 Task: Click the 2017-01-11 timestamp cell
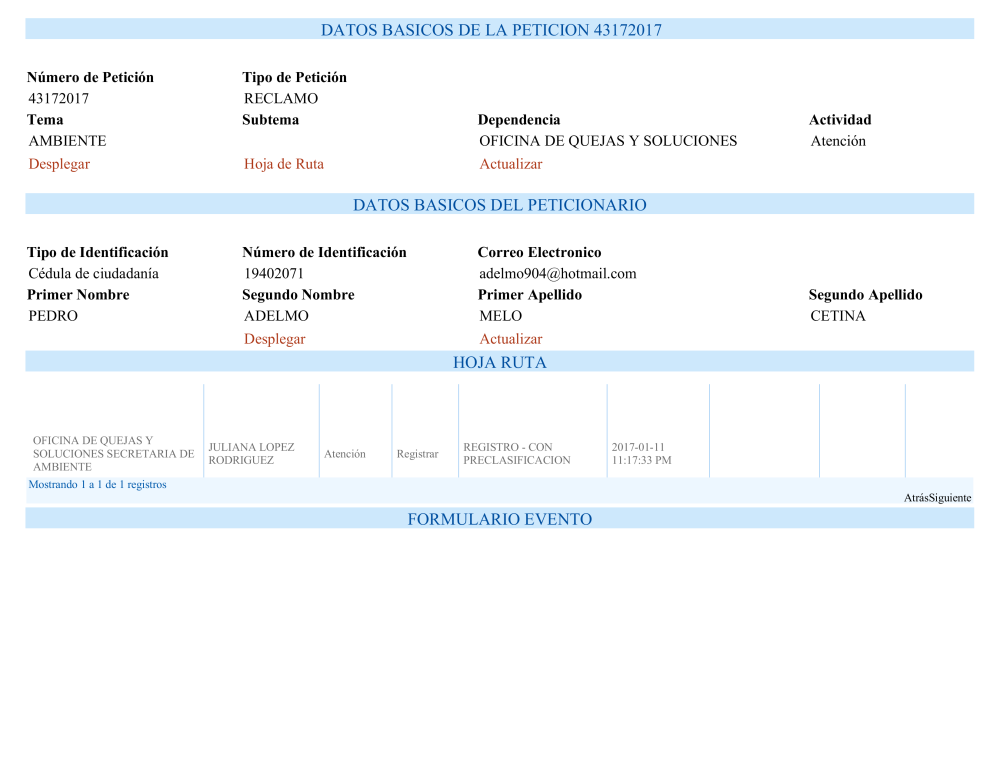tap(640, 454)
